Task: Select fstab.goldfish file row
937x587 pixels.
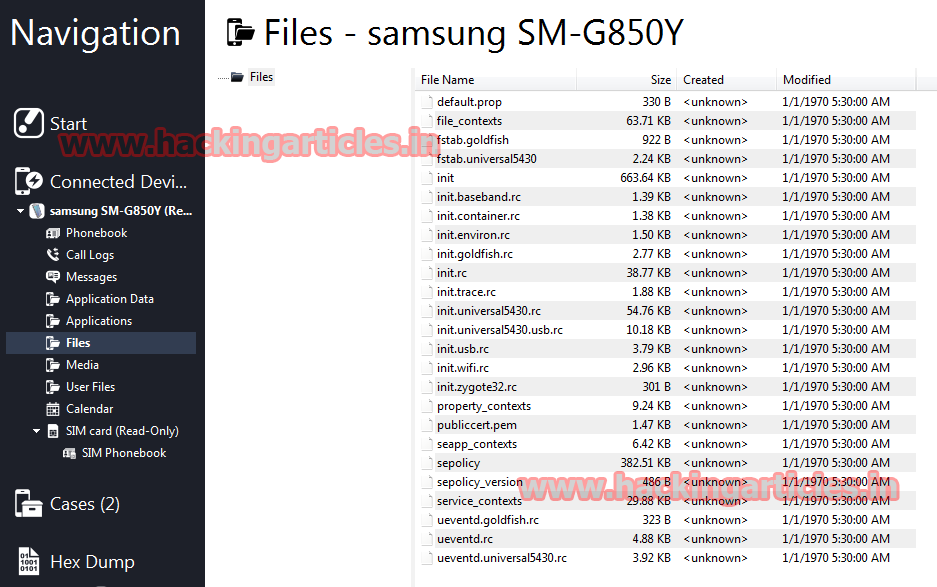Action: click(665, 140)
